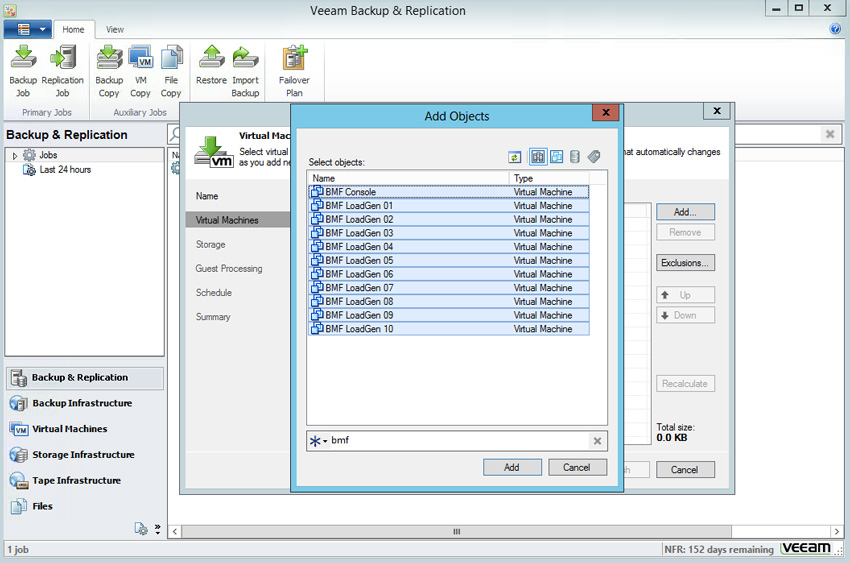Select BMF LoadGen 02 row
Image resolution: width=850 pixels, height=563 pixels.
[449, 219]
